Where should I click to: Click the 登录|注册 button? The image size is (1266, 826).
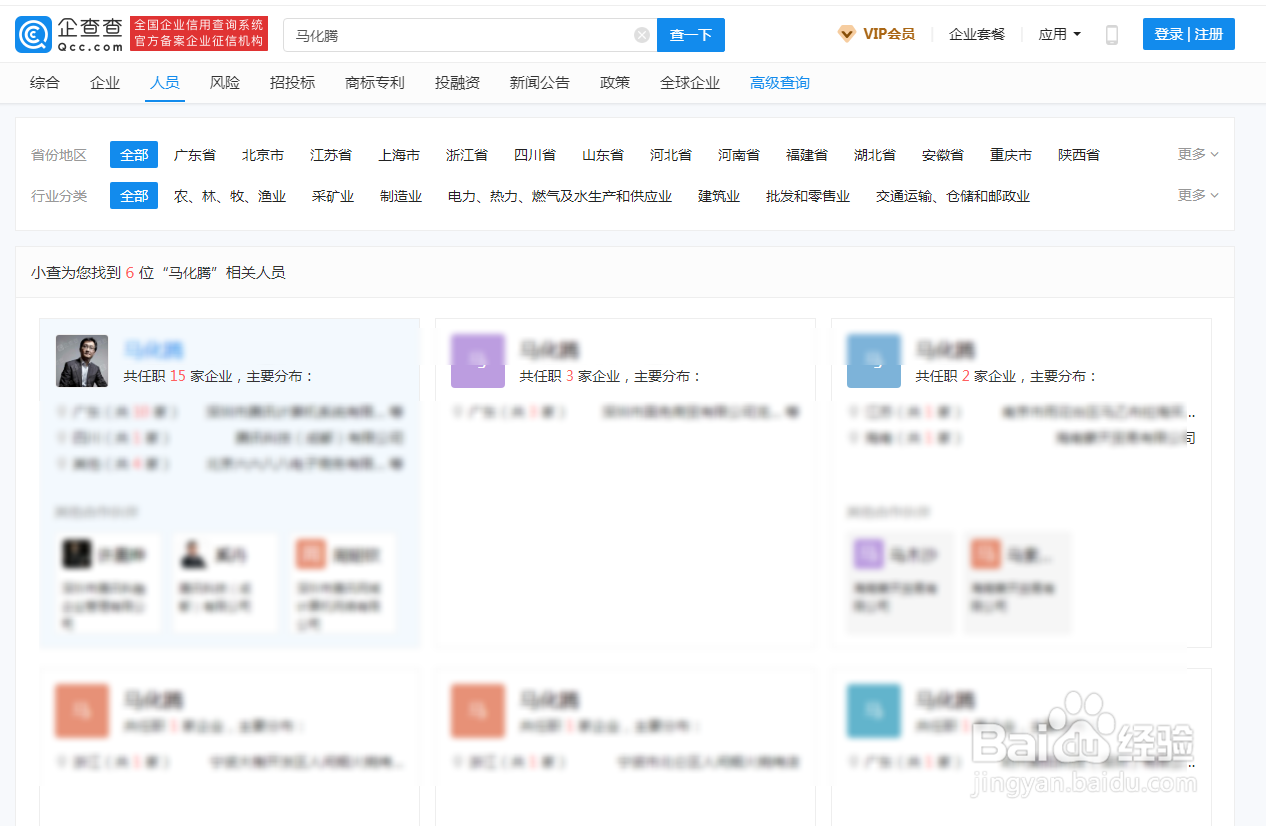1188,33
